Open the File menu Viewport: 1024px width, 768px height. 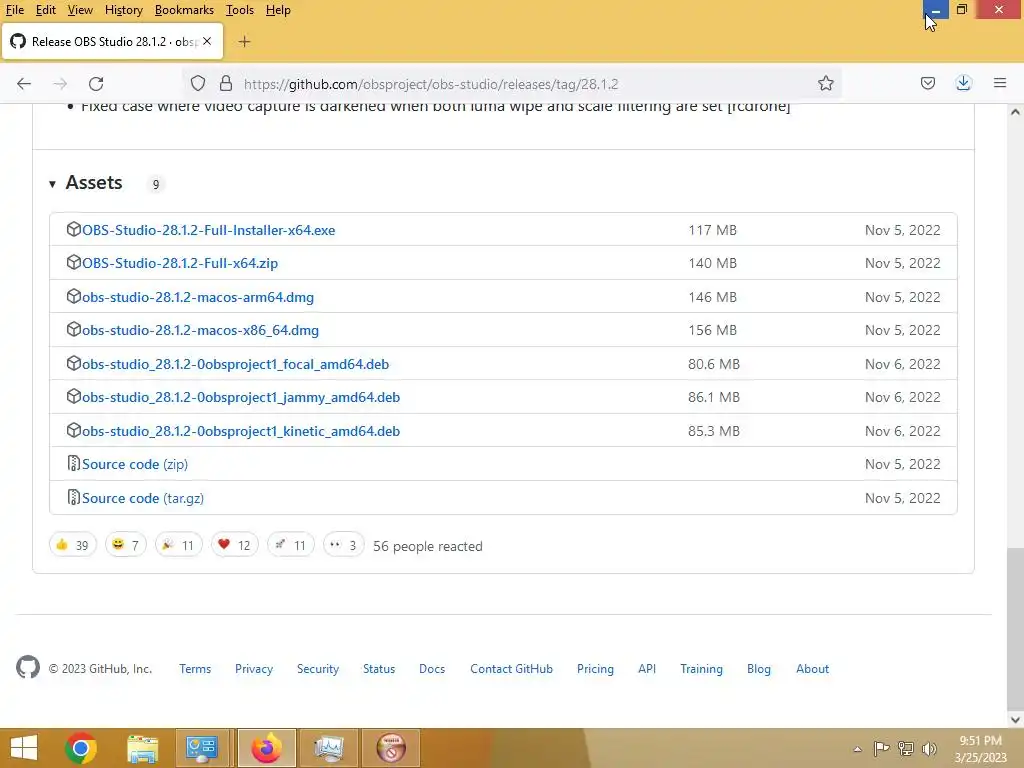pyautogui.click(x=14, y=10)
